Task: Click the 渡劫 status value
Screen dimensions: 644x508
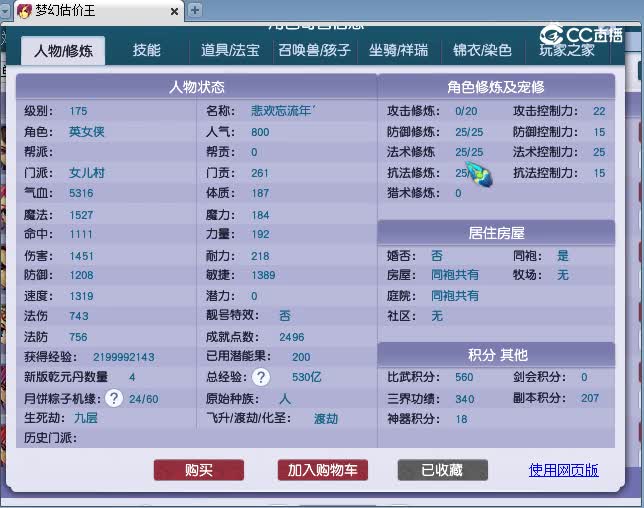Action: coord(326,418)
